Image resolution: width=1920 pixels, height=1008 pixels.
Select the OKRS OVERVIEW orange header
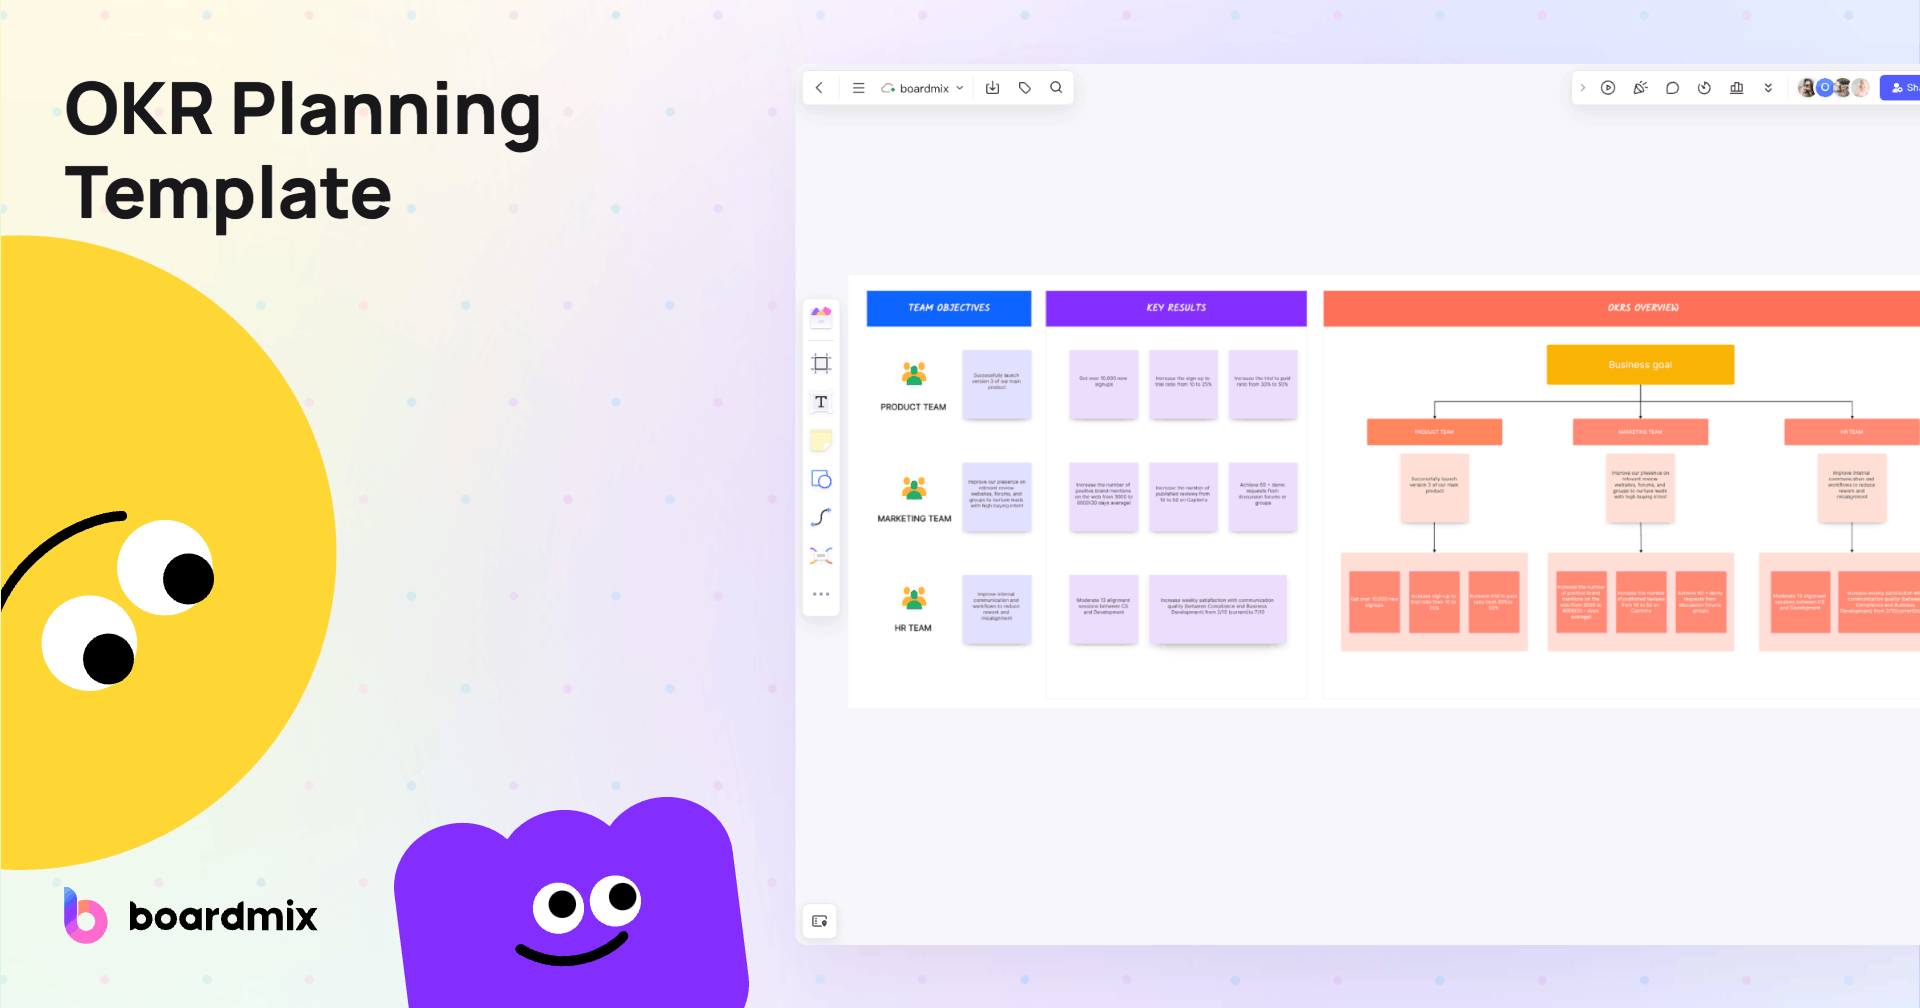point(1622,308)
